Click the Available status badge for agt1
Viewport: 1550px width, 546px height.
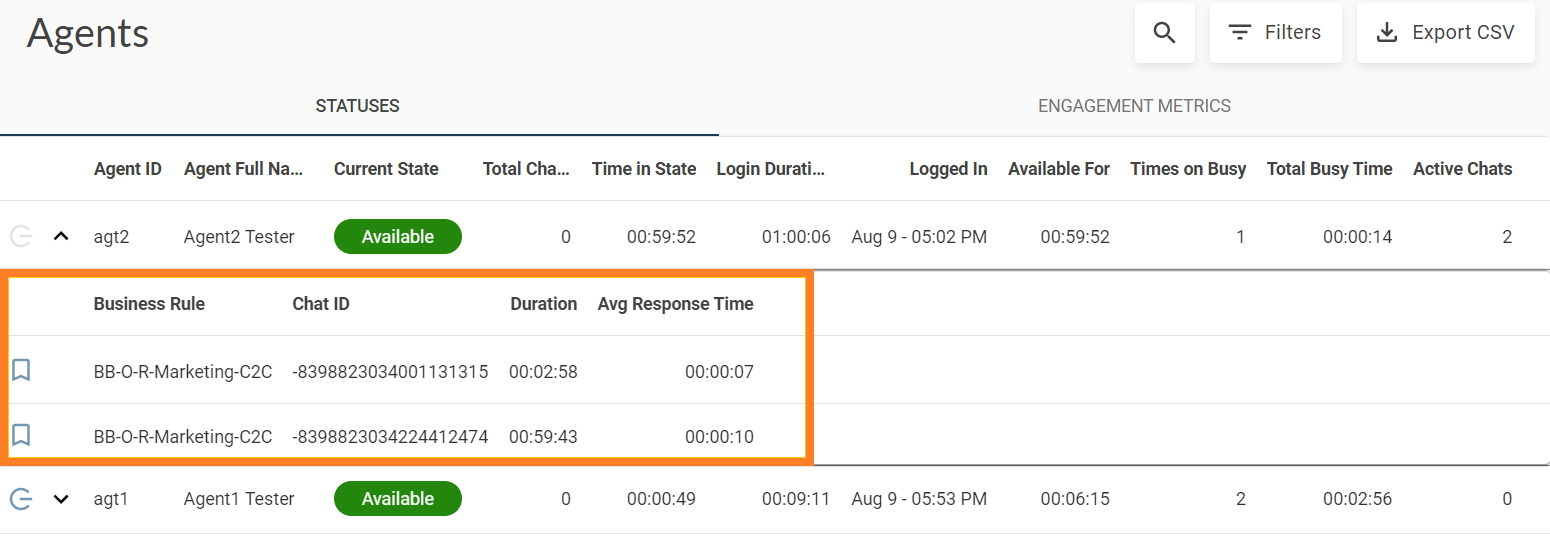point(397,499)
